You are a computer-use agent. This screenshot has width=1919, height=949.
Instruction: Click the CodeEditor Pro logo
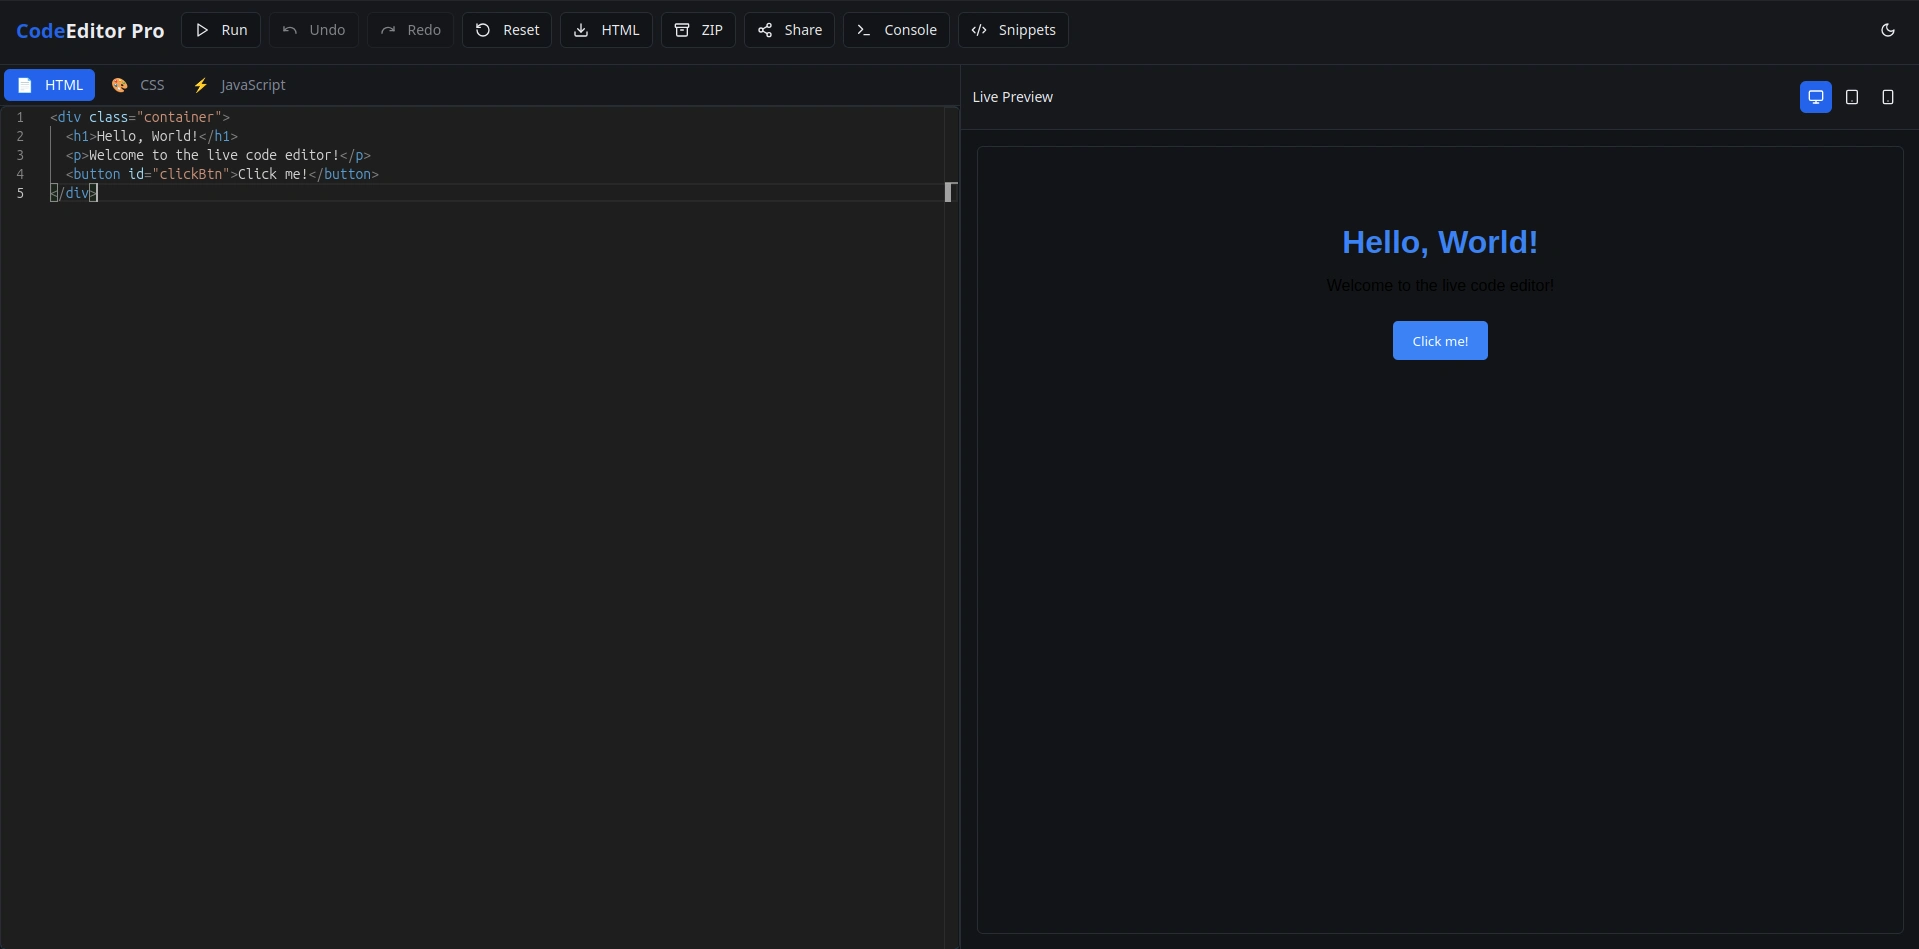pyautogui.click(x=90, y=30)
